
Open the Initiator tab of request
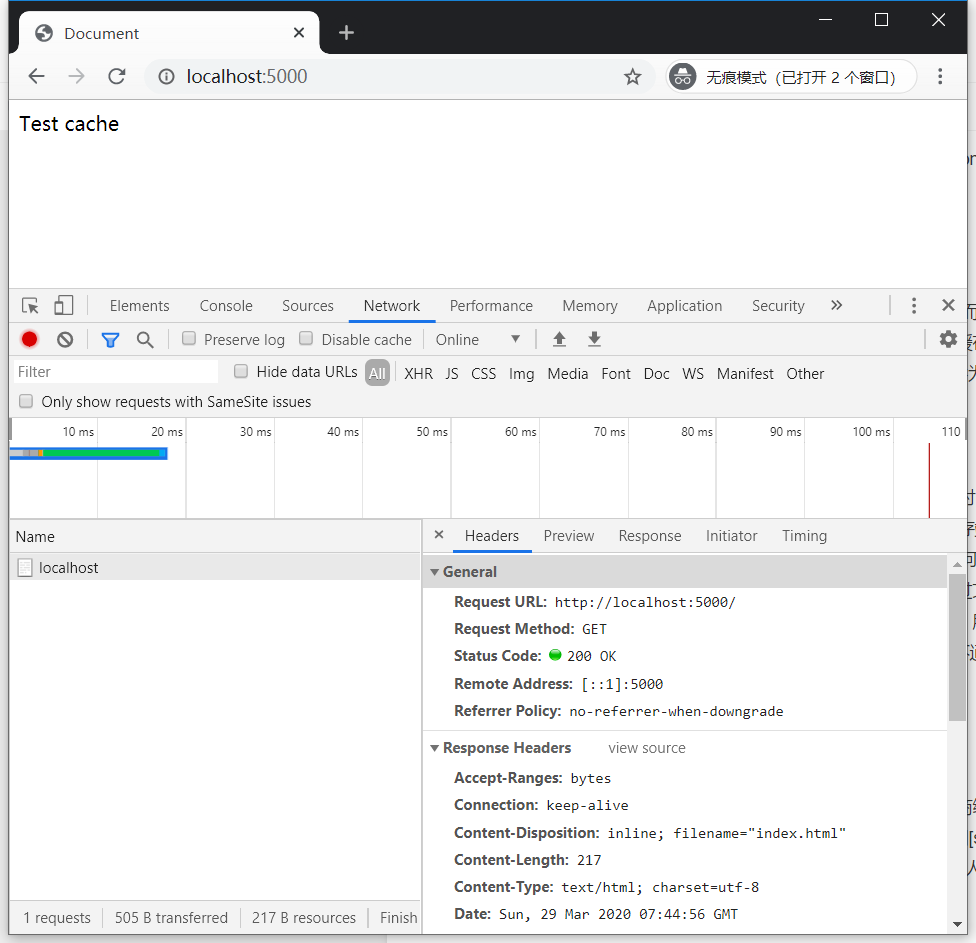click(731, 536)
